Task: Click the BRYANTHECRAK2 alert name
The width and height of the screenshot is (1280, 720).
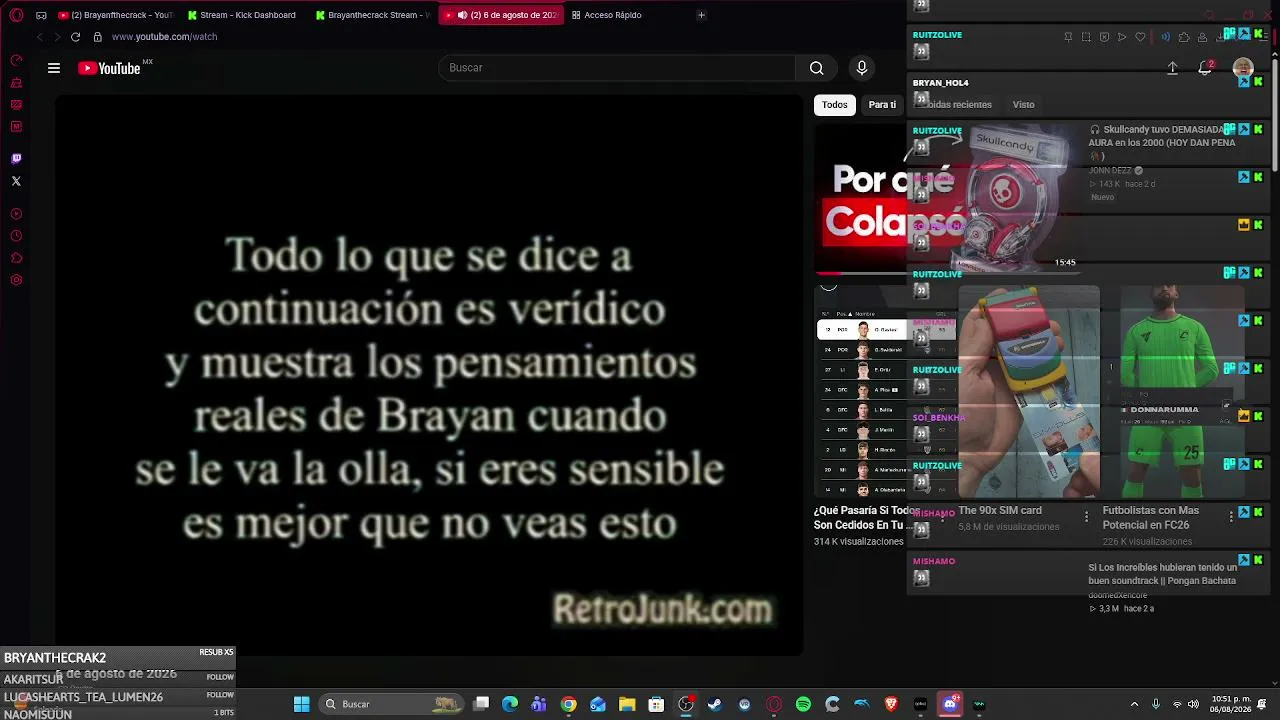Action: [x=55, y=658]
